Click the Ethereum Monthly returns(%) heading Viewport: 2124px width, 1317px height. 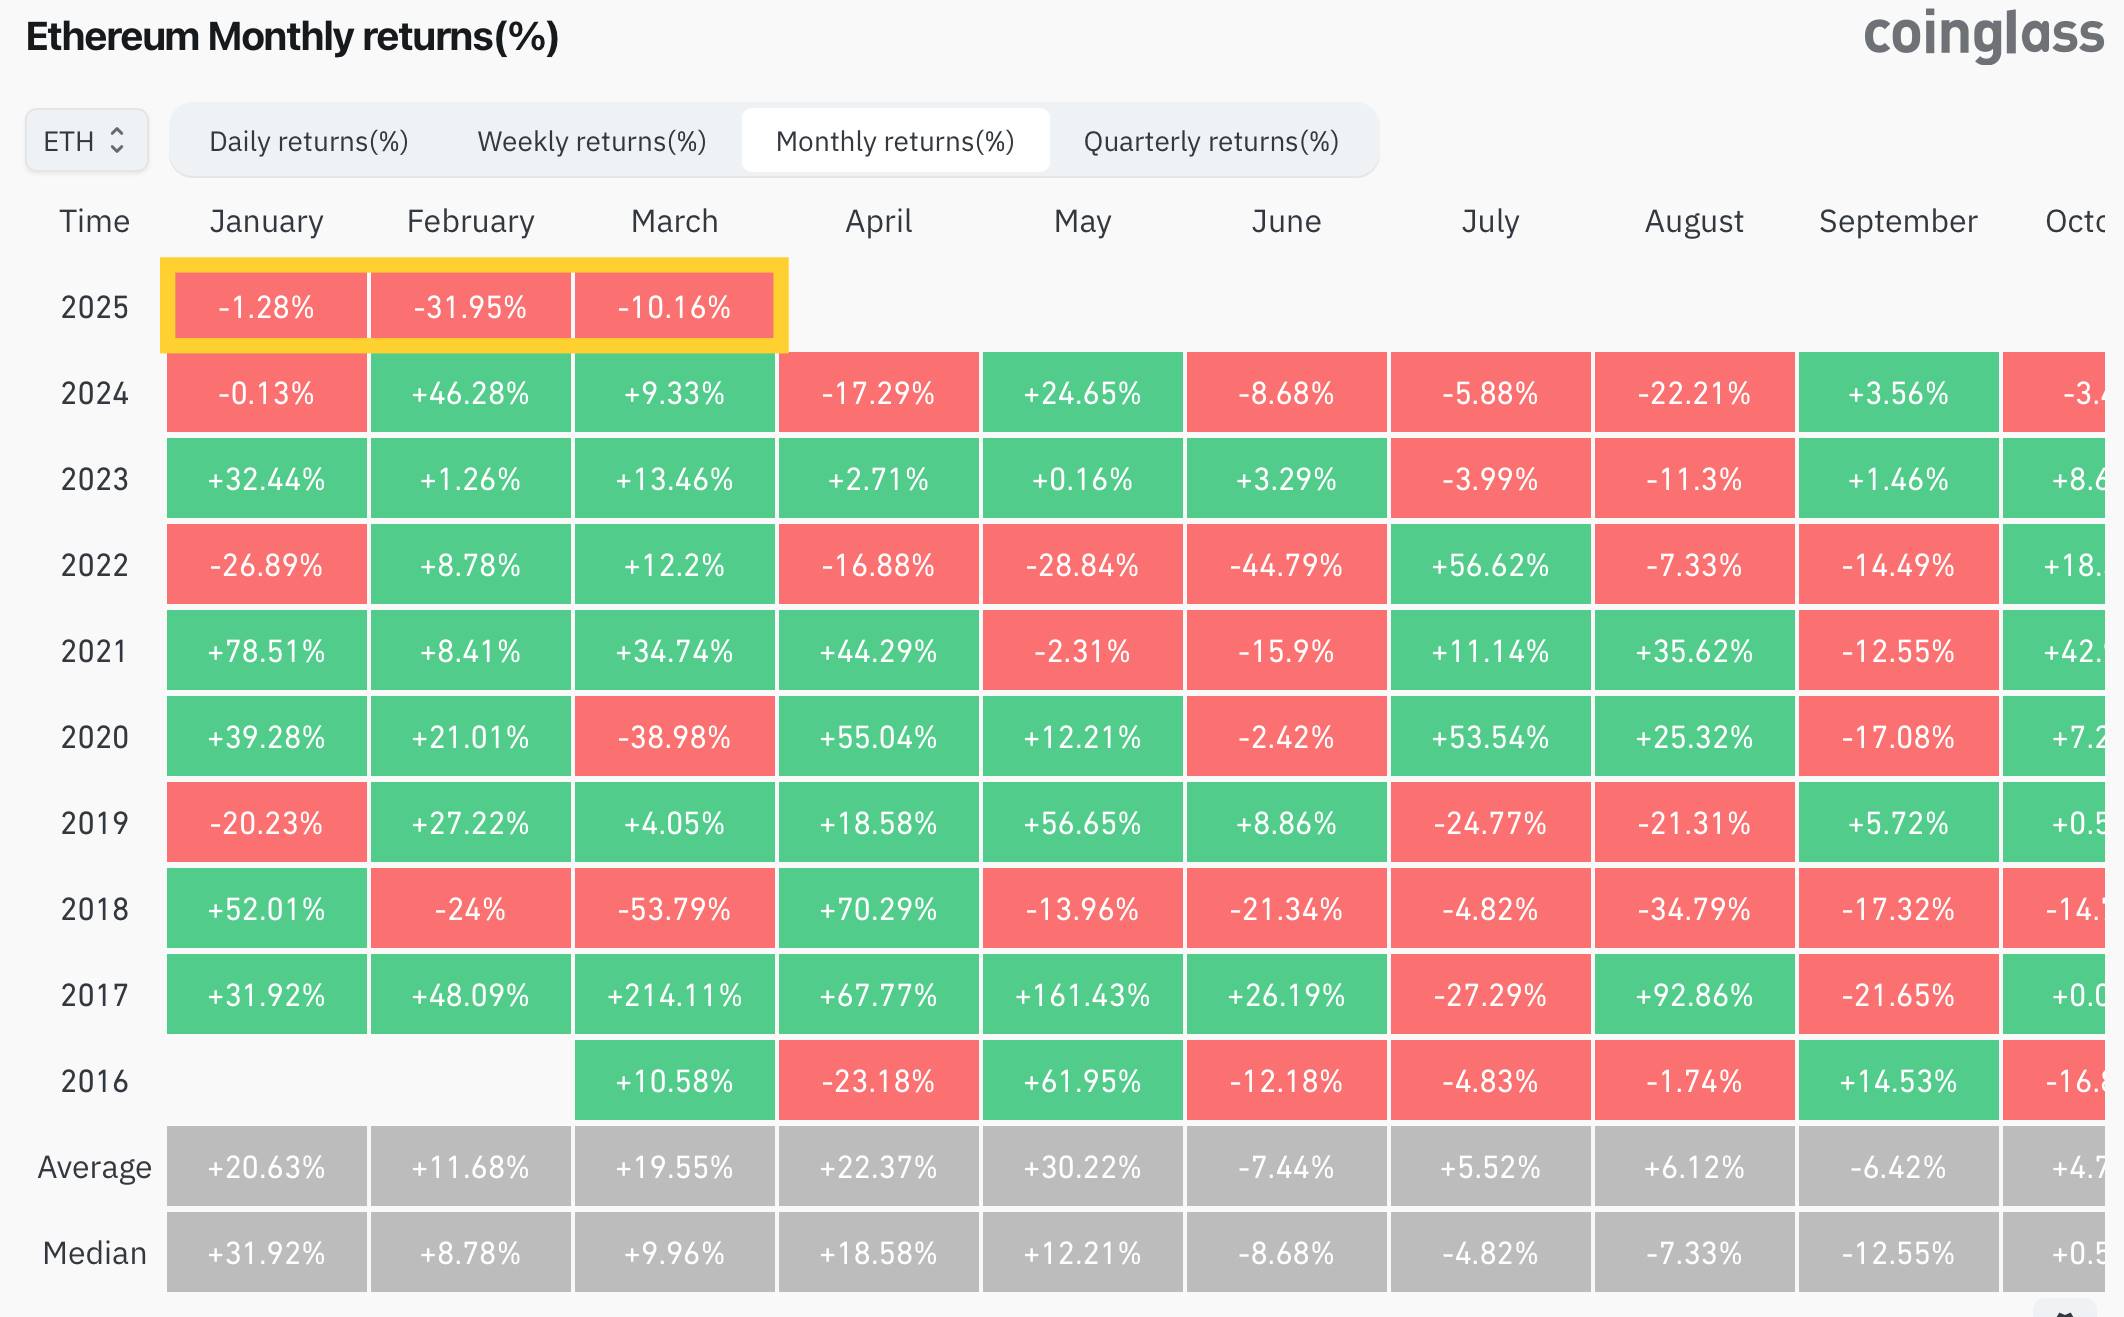292,37
